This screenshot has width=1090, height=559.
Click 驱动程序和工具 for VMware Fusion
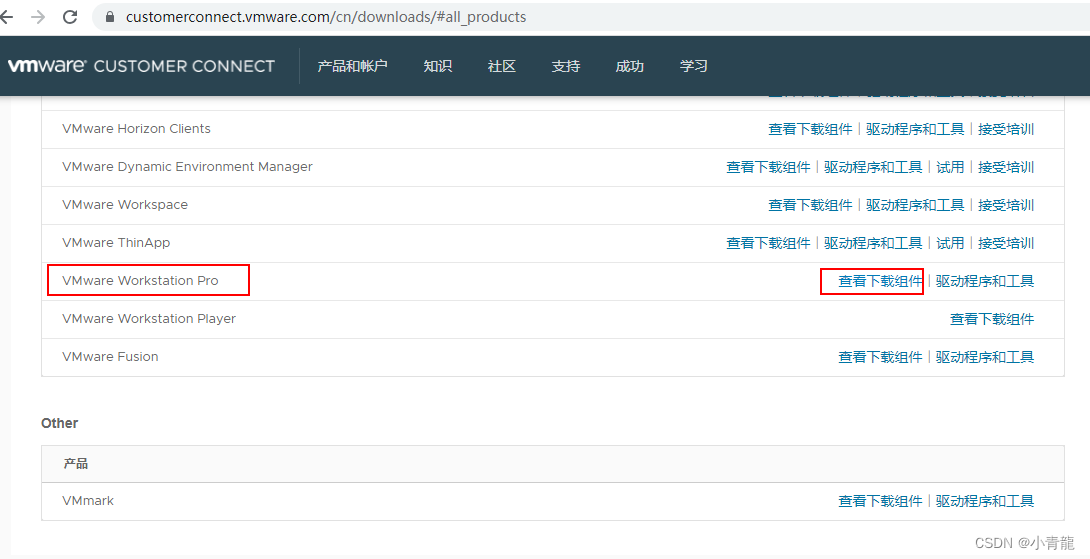click(985, 357)
